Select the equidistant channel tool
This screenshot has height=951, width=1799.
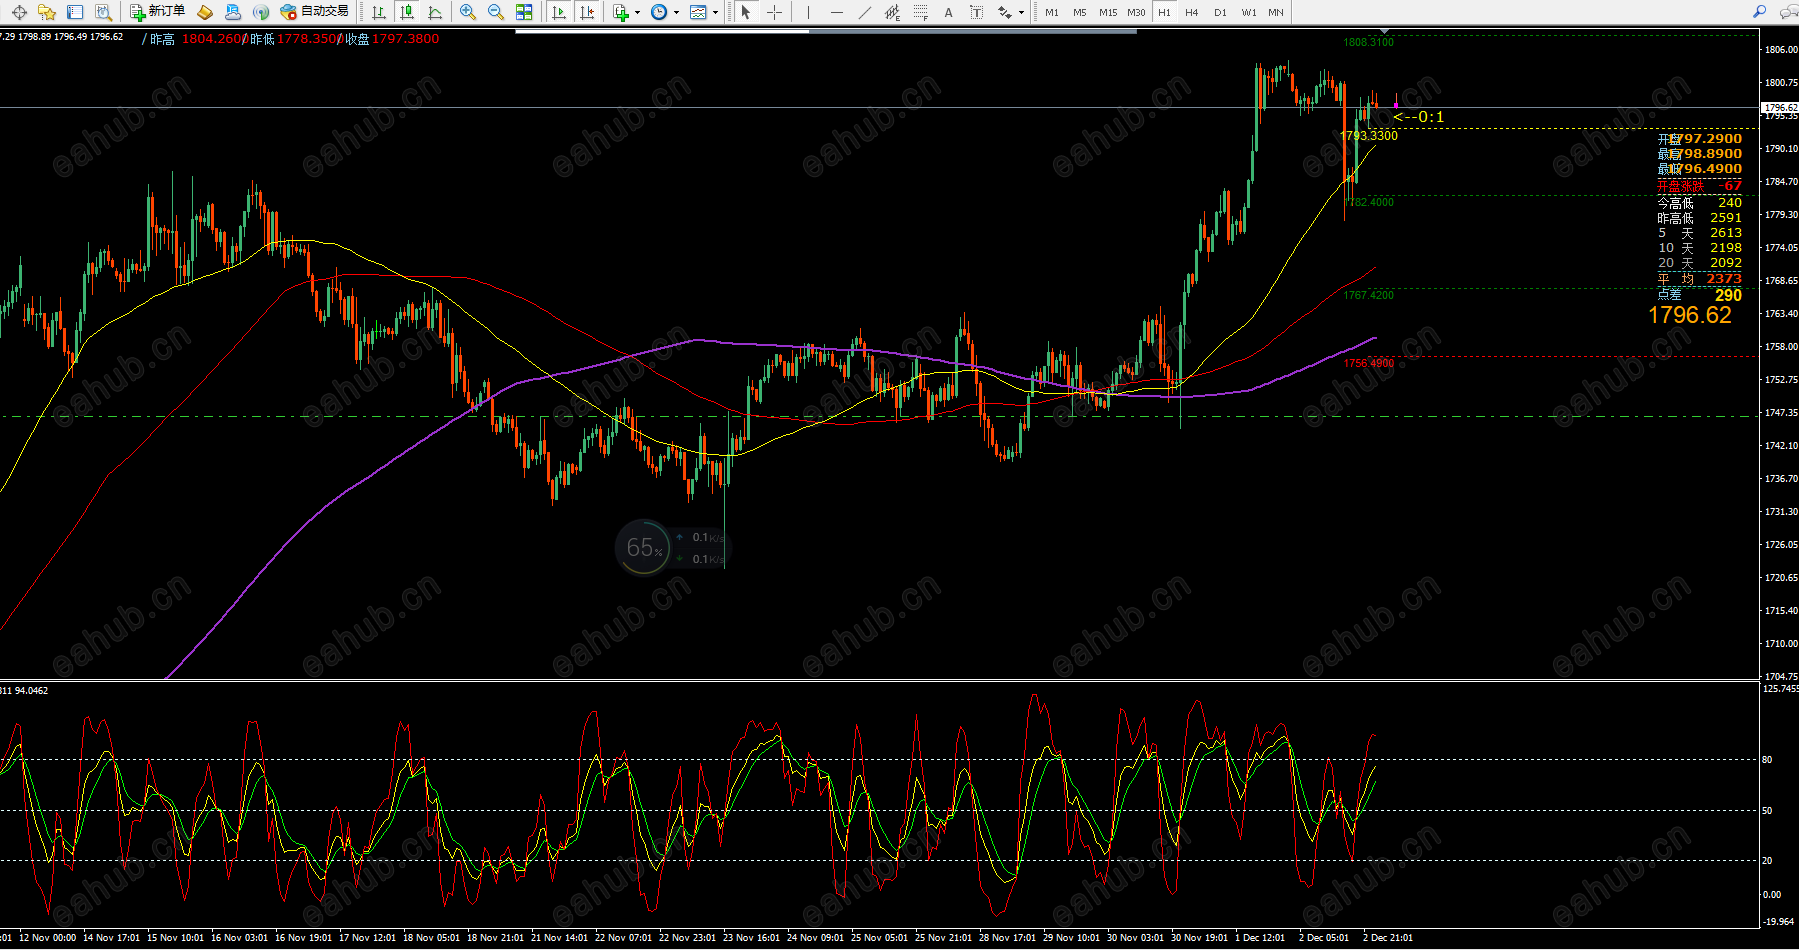coord(892,12)
